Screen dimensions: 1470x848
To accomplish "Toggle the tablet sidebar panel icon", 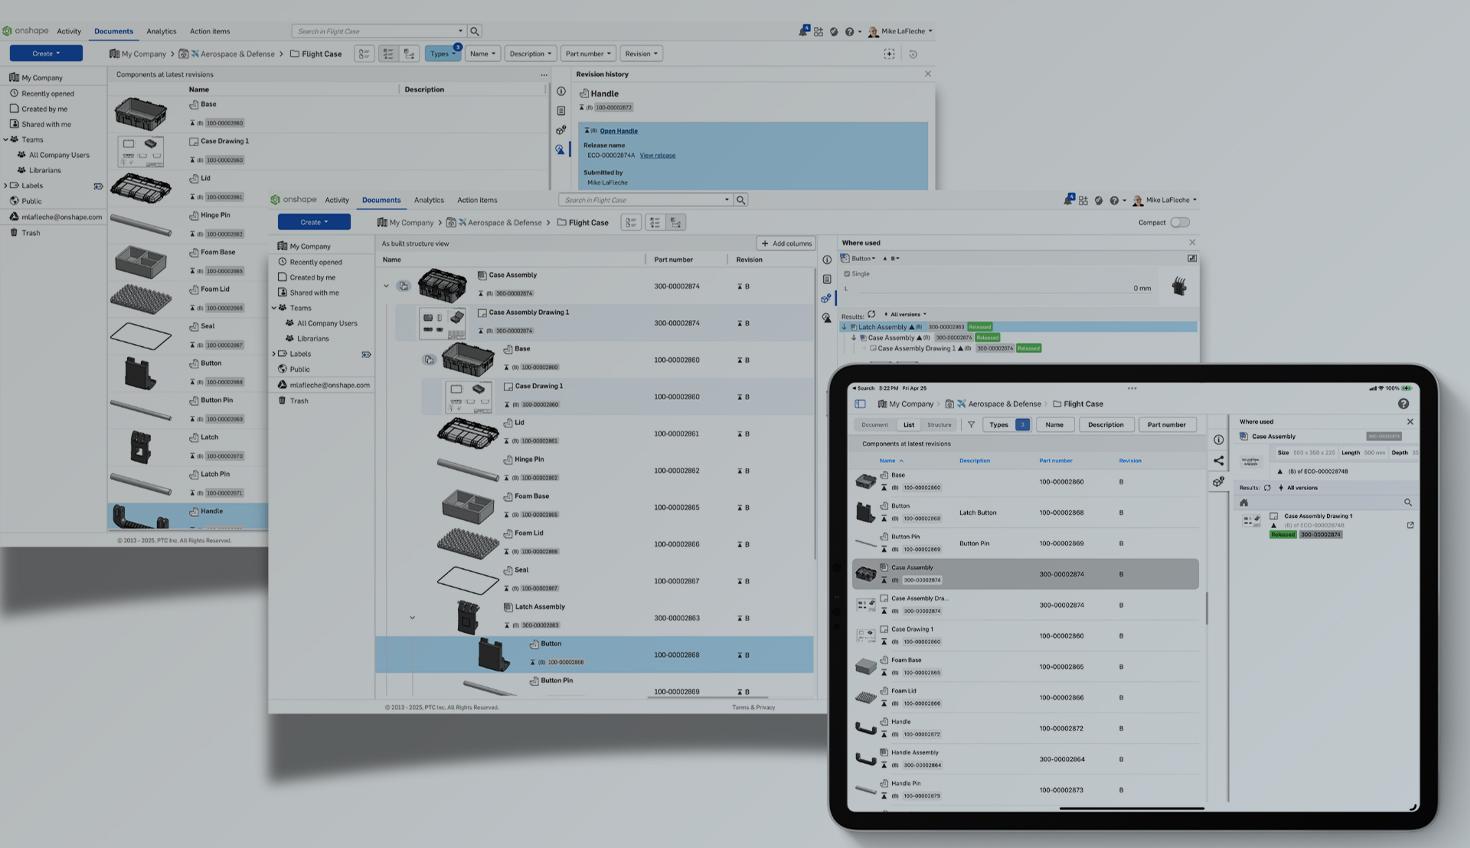I will click(x=860, y=404).
